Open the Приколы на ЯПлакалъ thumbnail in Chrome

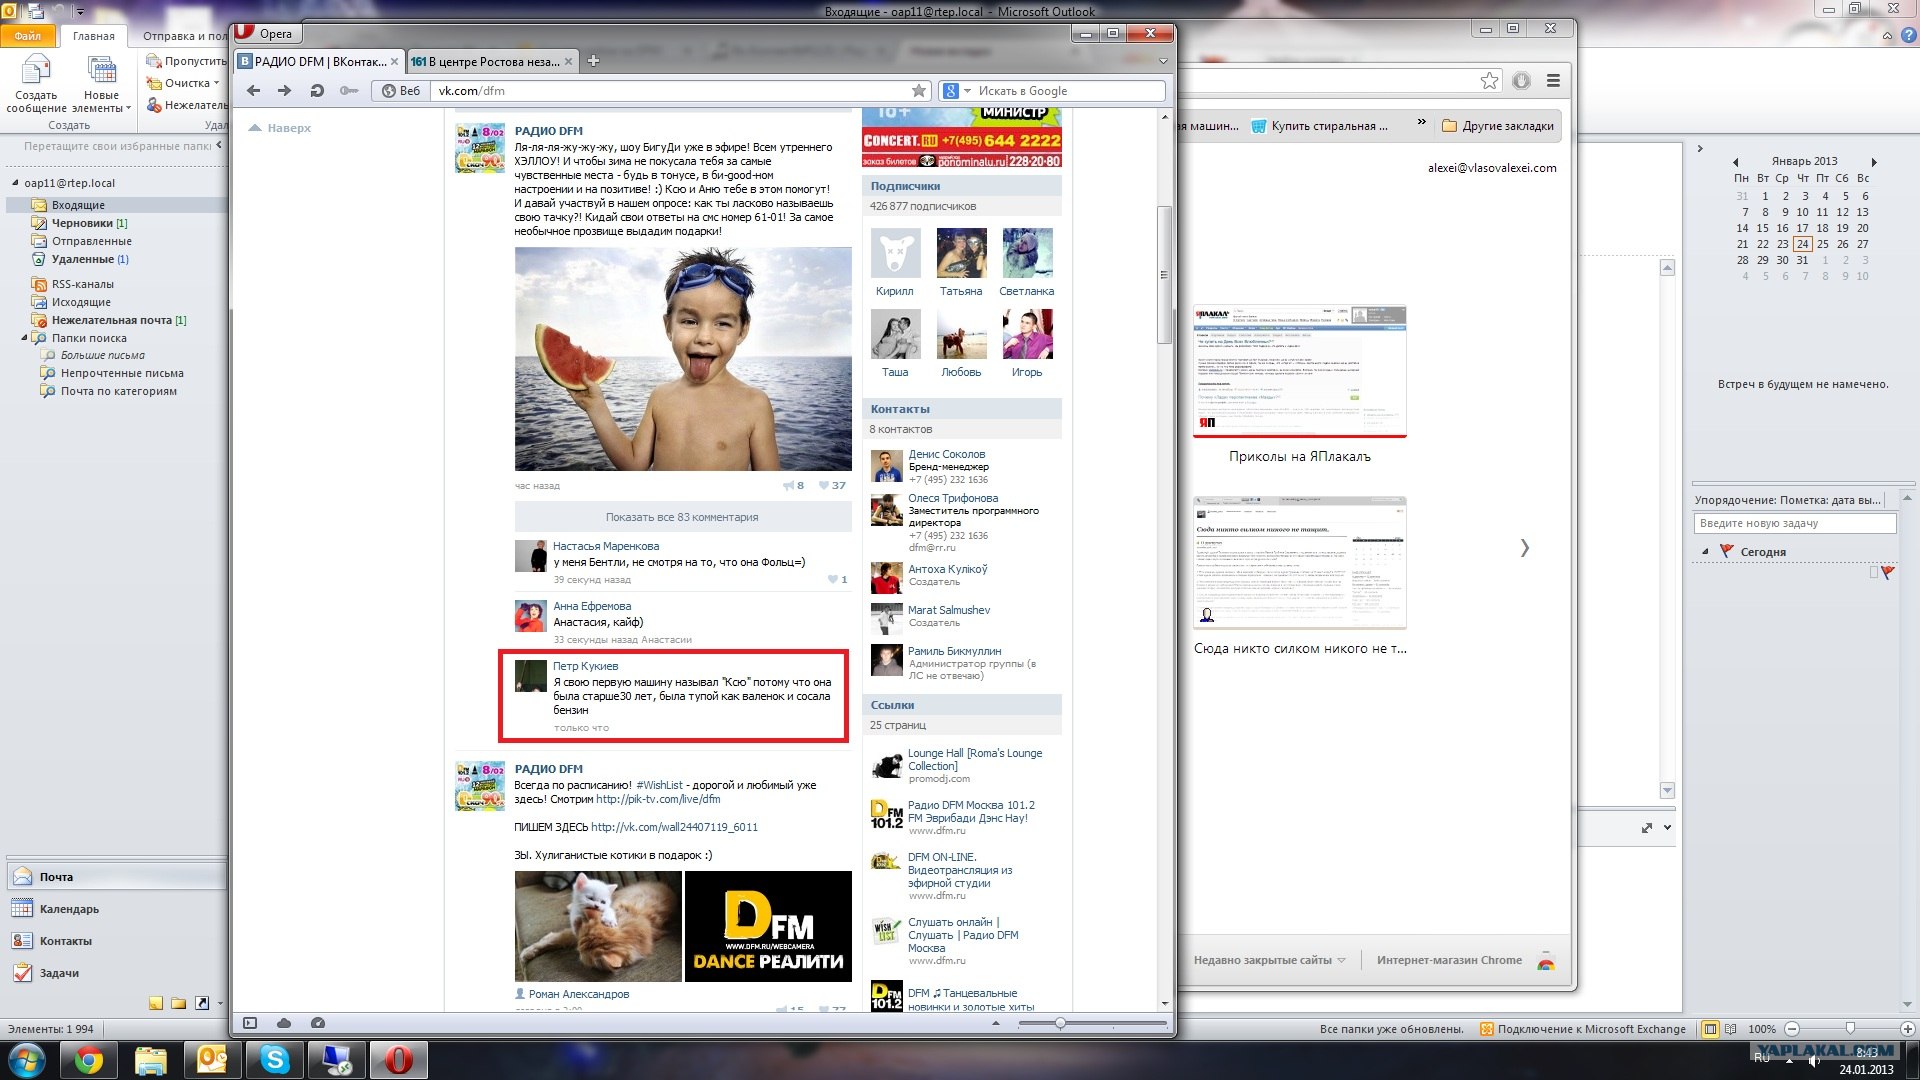1300,371
